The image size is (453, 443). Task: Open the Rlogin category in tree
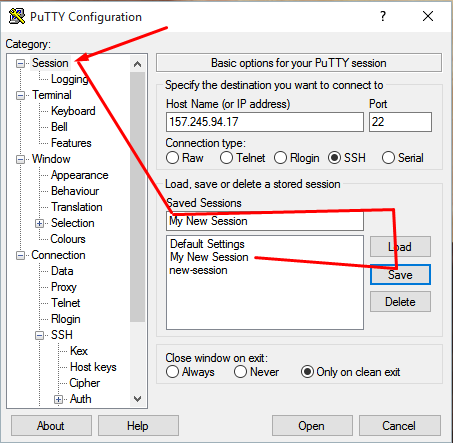point(65,319)
